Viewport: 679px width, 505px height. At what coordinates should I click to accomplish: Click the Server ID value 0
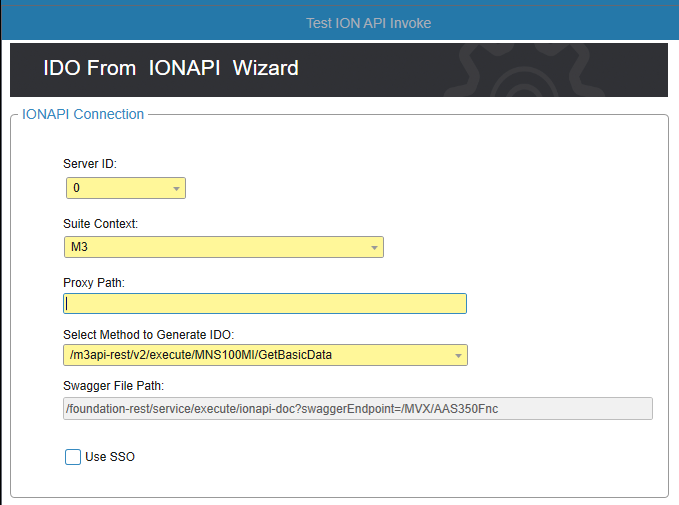tap(77, 188)
